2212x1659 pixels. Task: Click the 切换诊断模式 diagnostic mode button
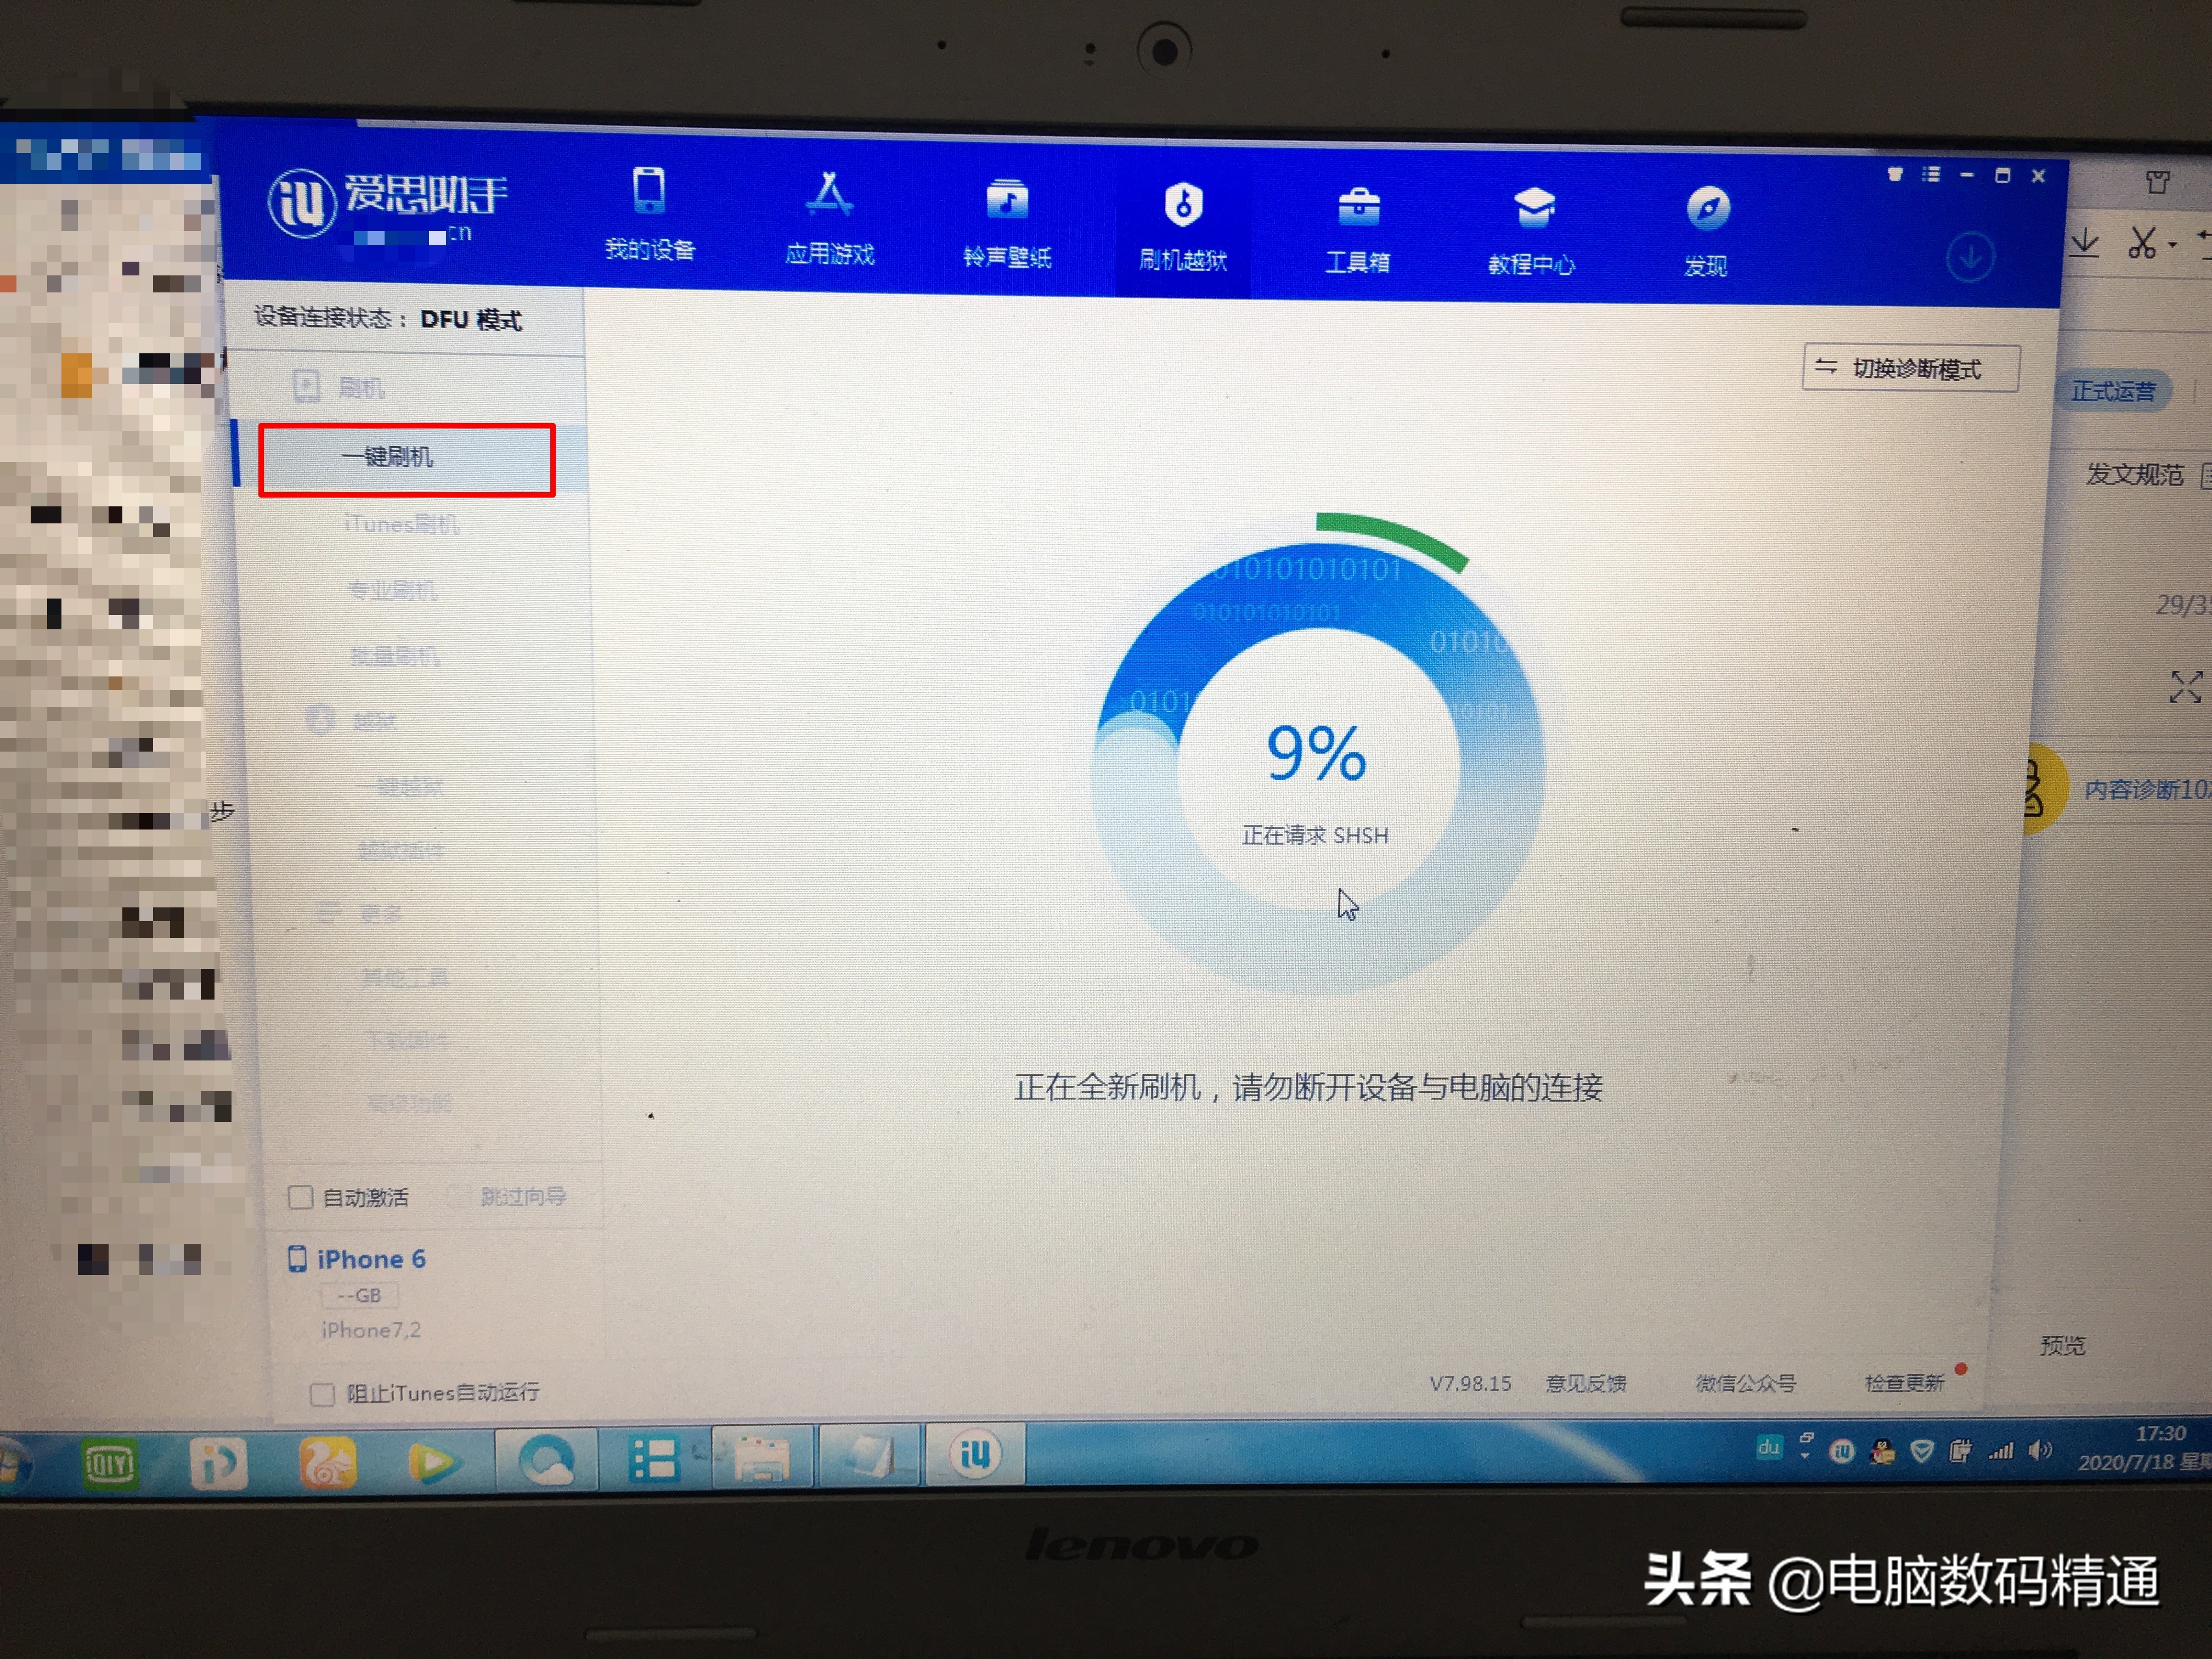(x=1910, y=368)
